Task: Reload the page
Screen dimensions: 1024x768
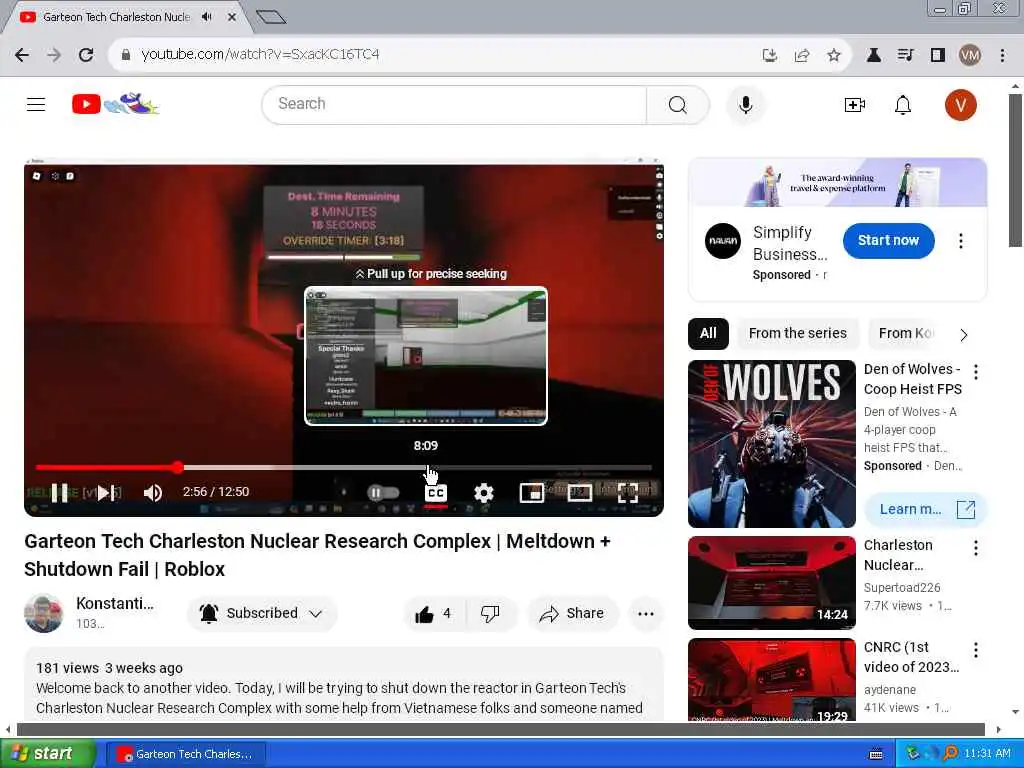Action: point(86,55)
